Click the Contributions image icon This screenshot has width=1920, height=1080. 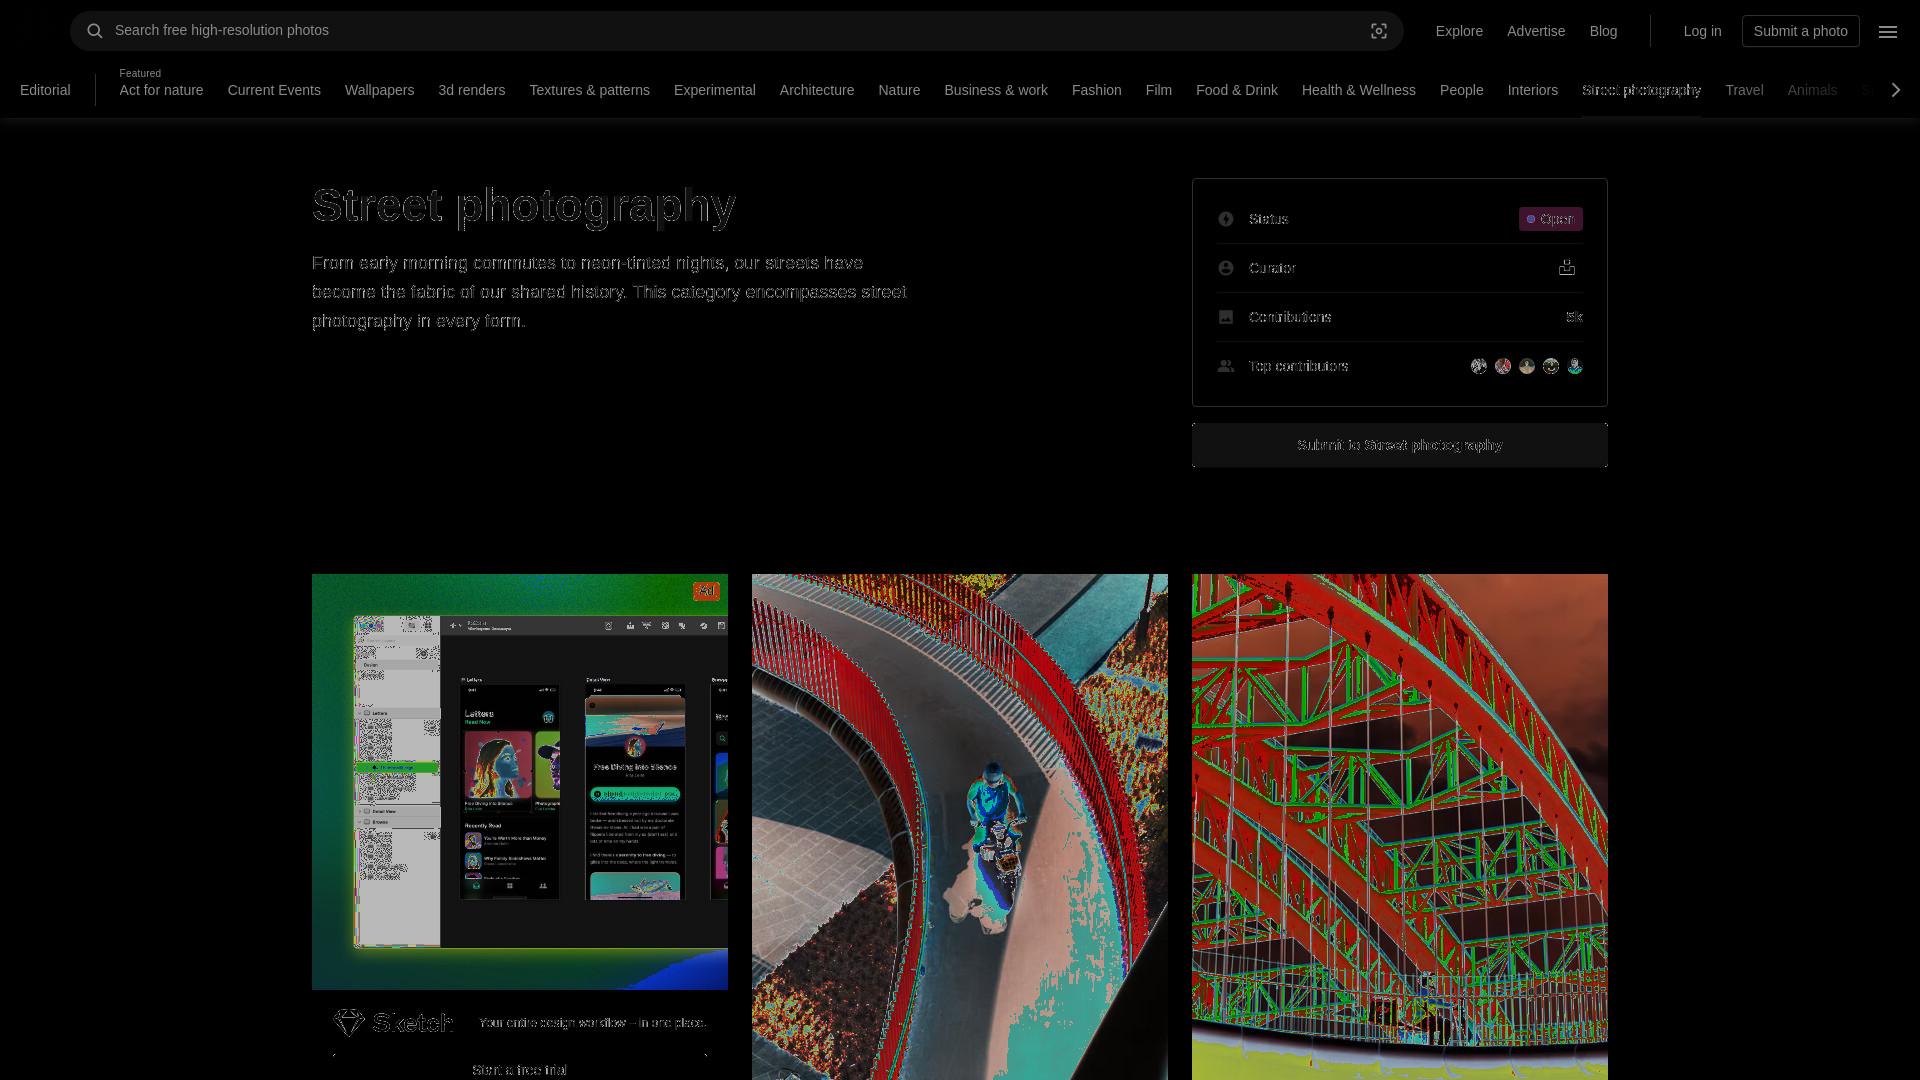click(x=1226, y=317)
